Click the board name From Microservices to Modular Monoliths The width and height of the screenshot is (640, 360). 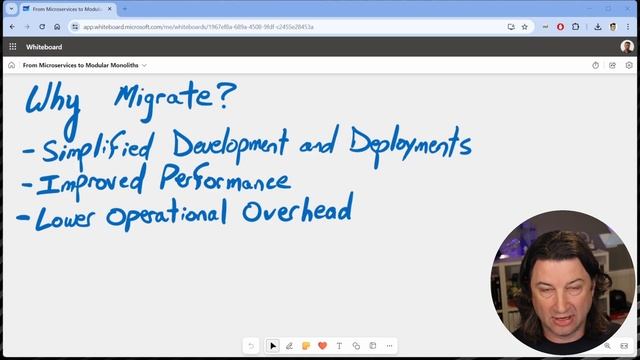[x=80, y=65]
